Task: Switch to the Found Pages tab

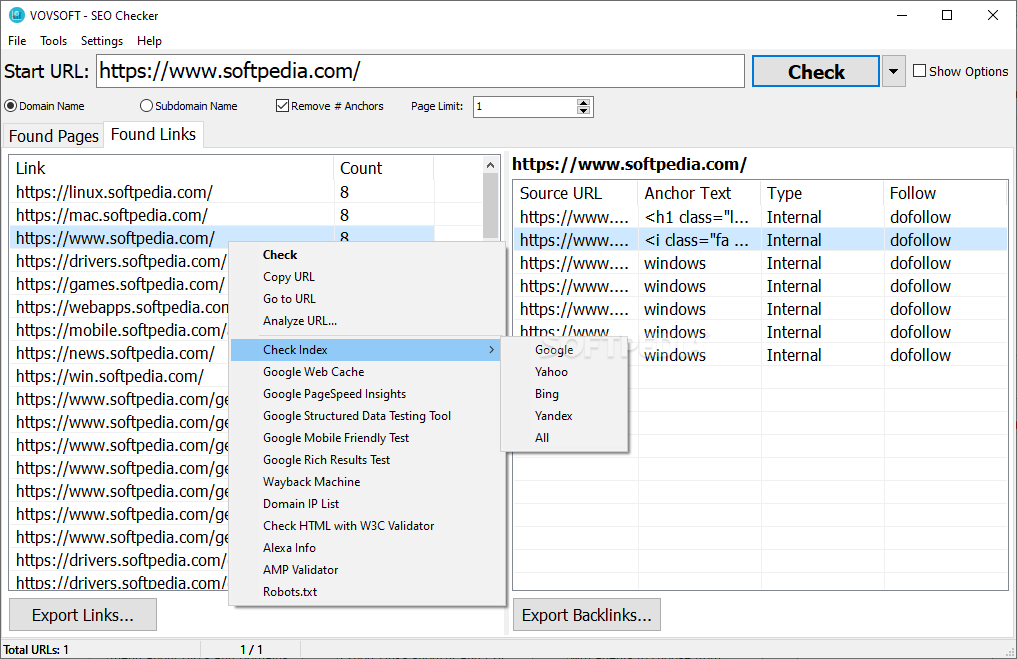Action: click(54, 136)
